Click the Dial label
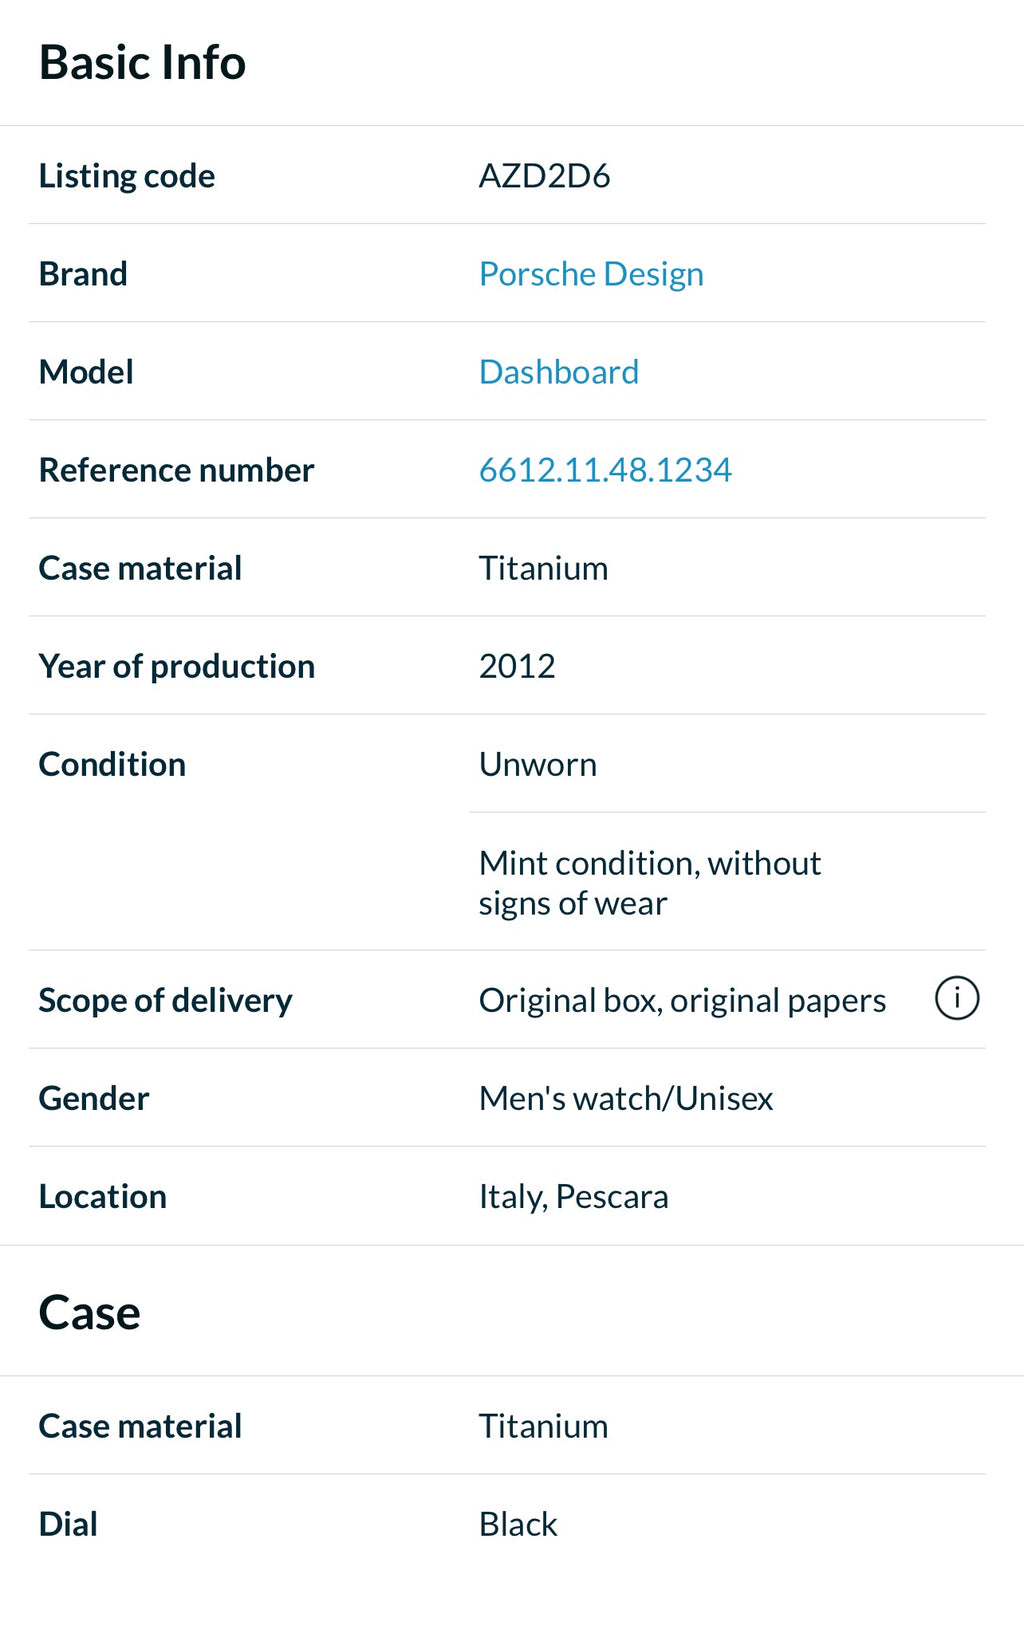The width and height of the screenshot is (1024, 1637). [68, 1524]
